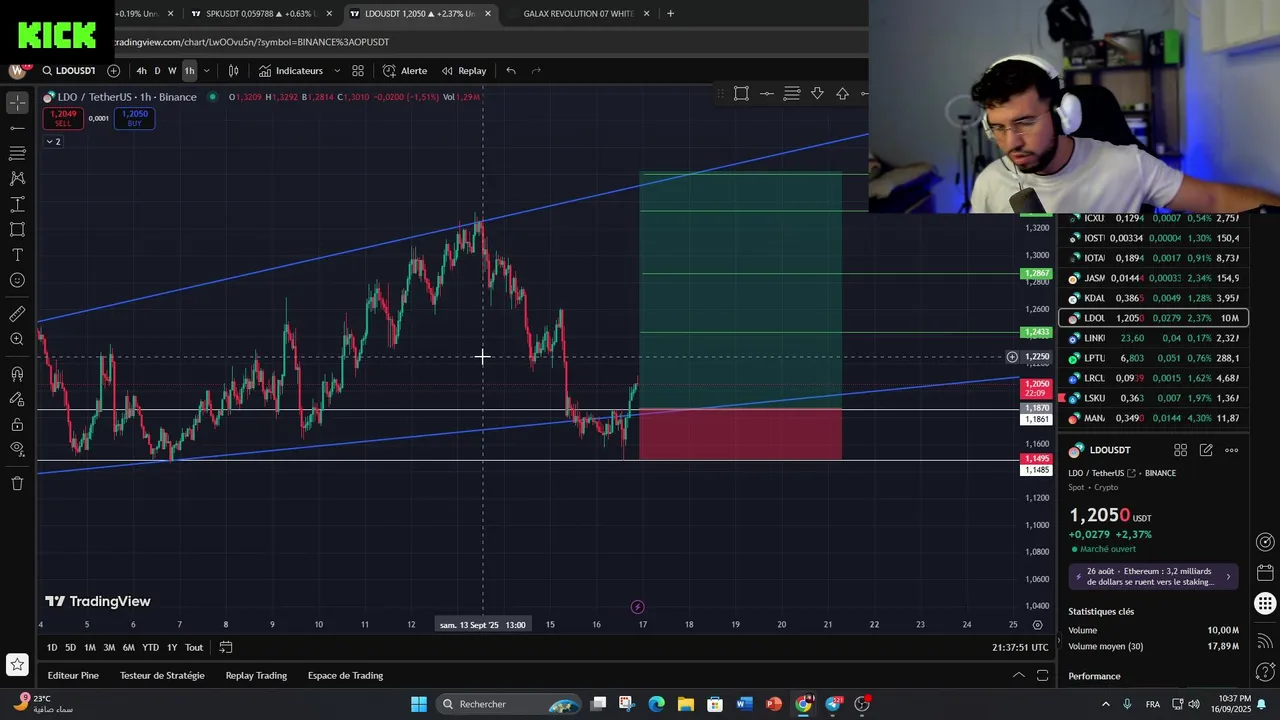Select the ruler measure tool
This screenshot has width=1280, height=720.
17,314
